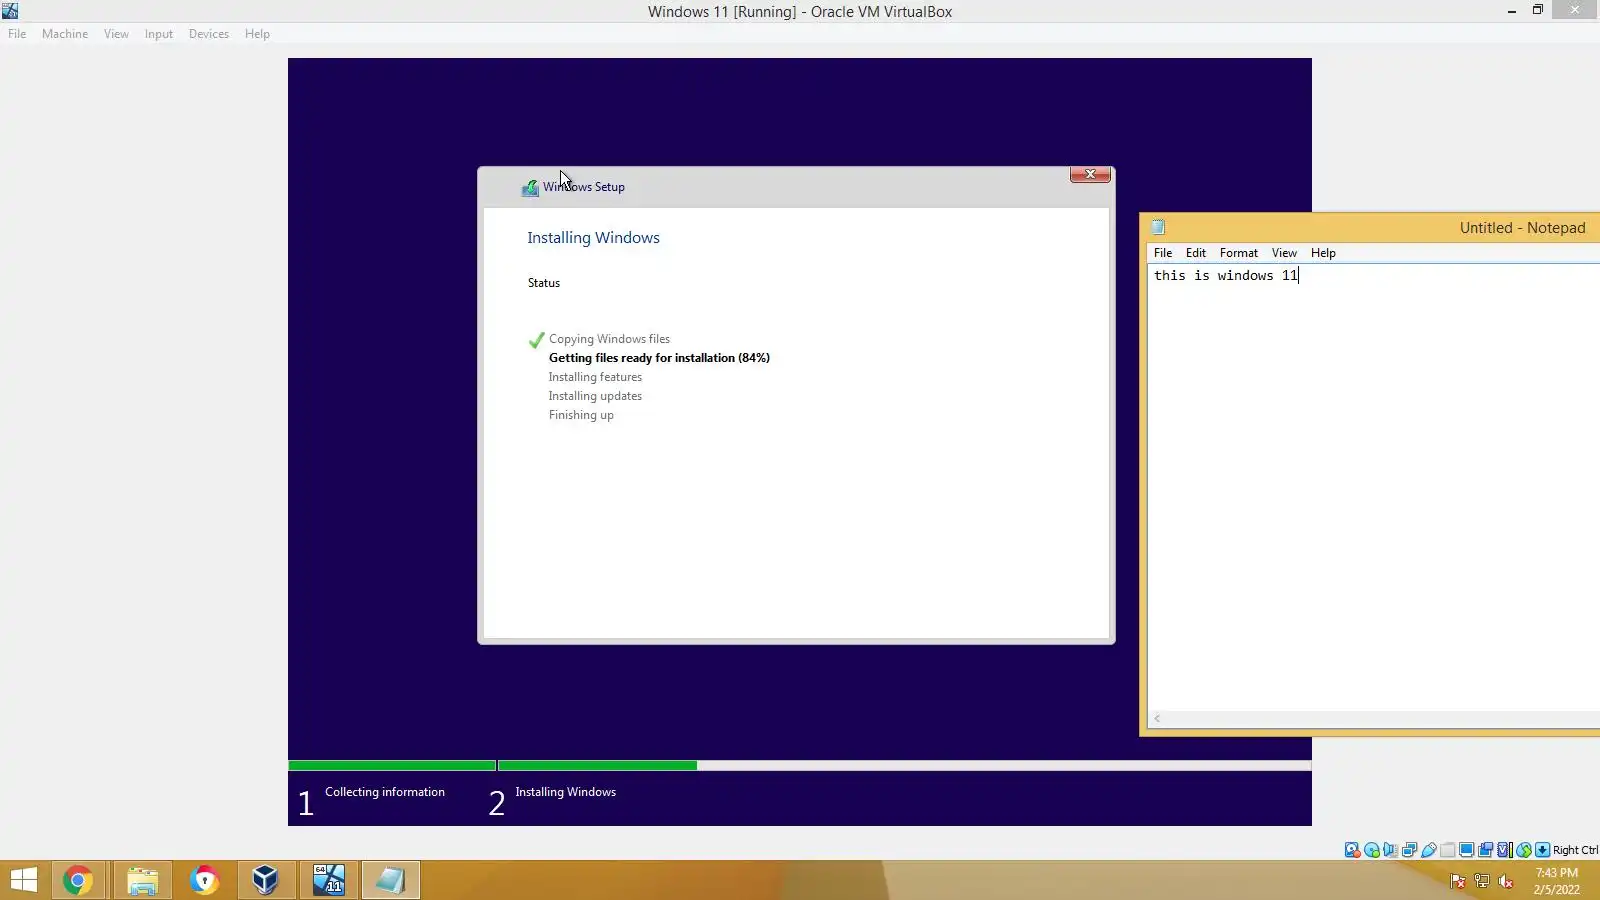Close the Windows Setup dialog

1090,175
